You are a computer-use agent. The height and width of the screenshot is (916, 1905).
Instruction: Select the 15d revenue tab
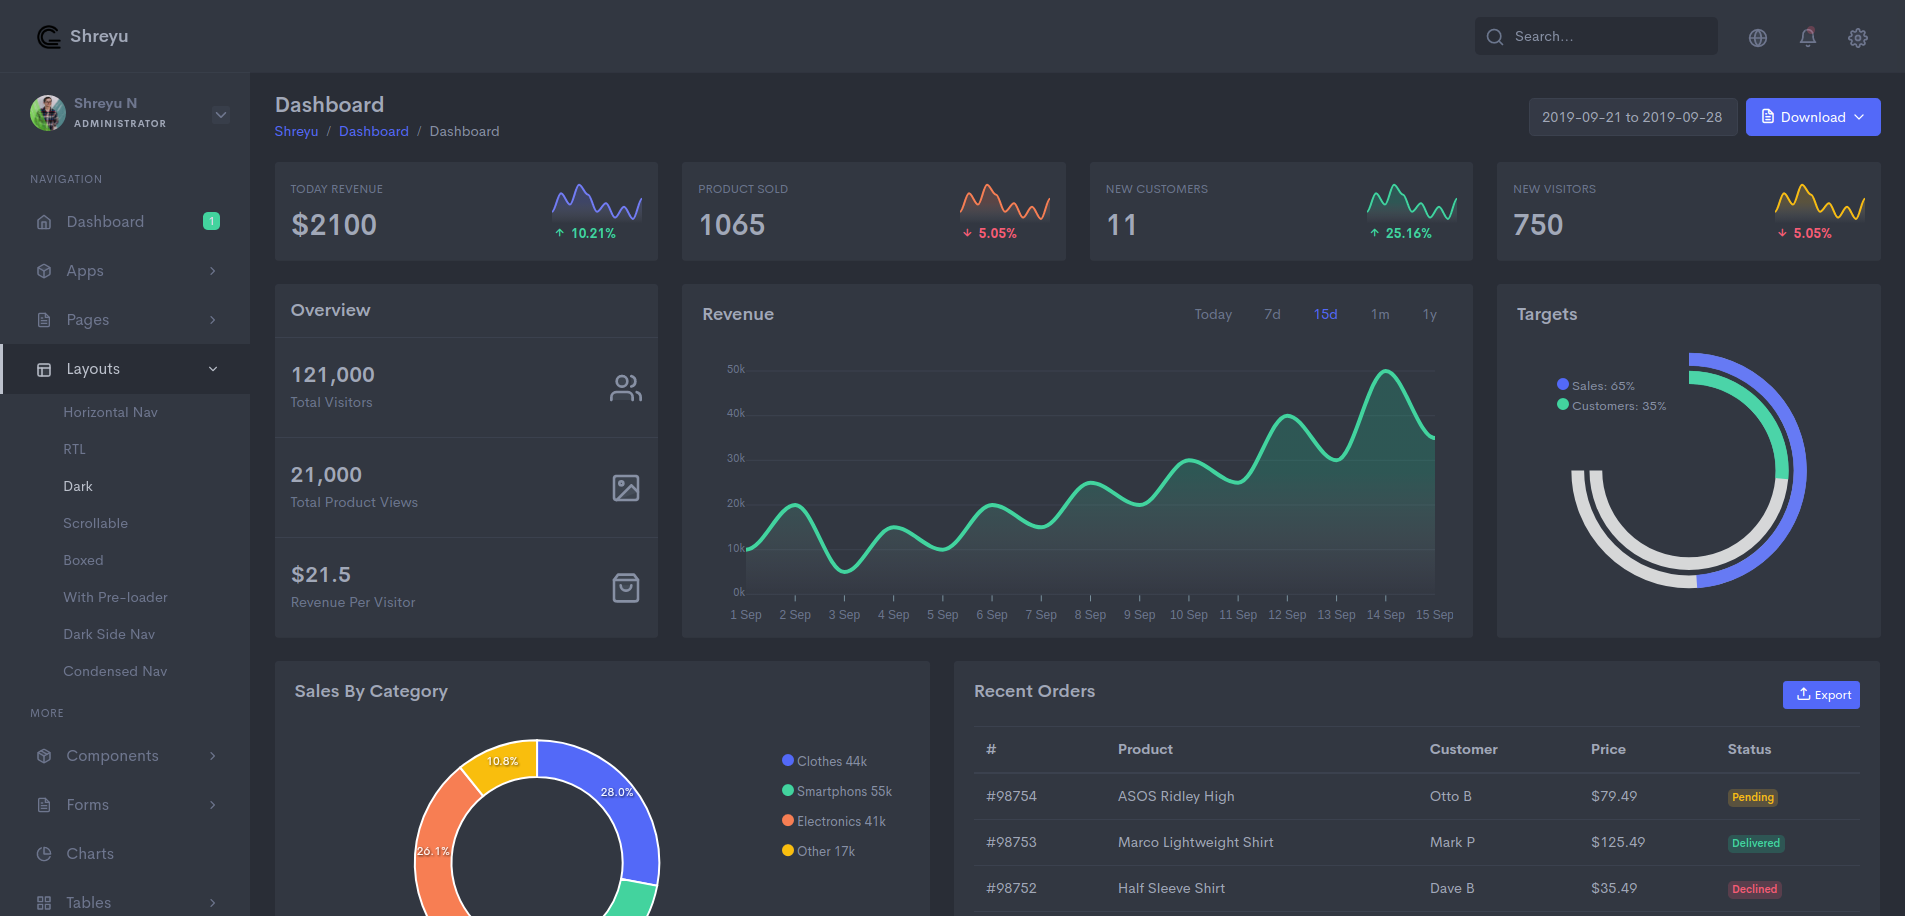pos(1325,314)
